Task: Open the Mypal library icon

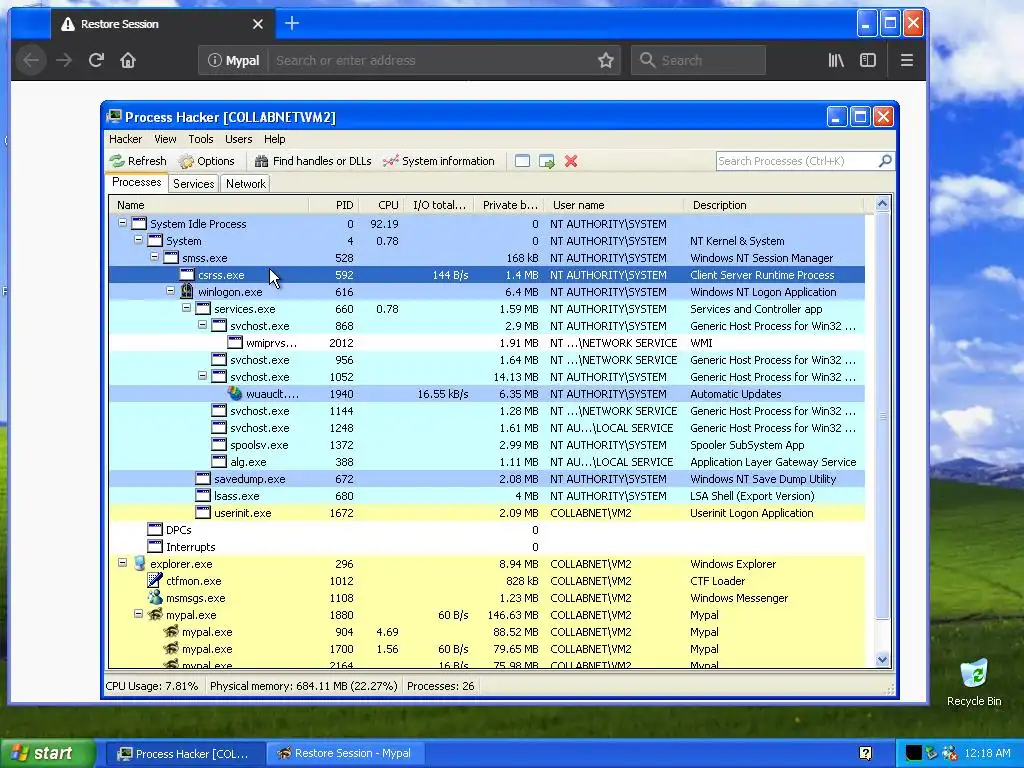Action: pyautogui.click(x=835, y=60)
